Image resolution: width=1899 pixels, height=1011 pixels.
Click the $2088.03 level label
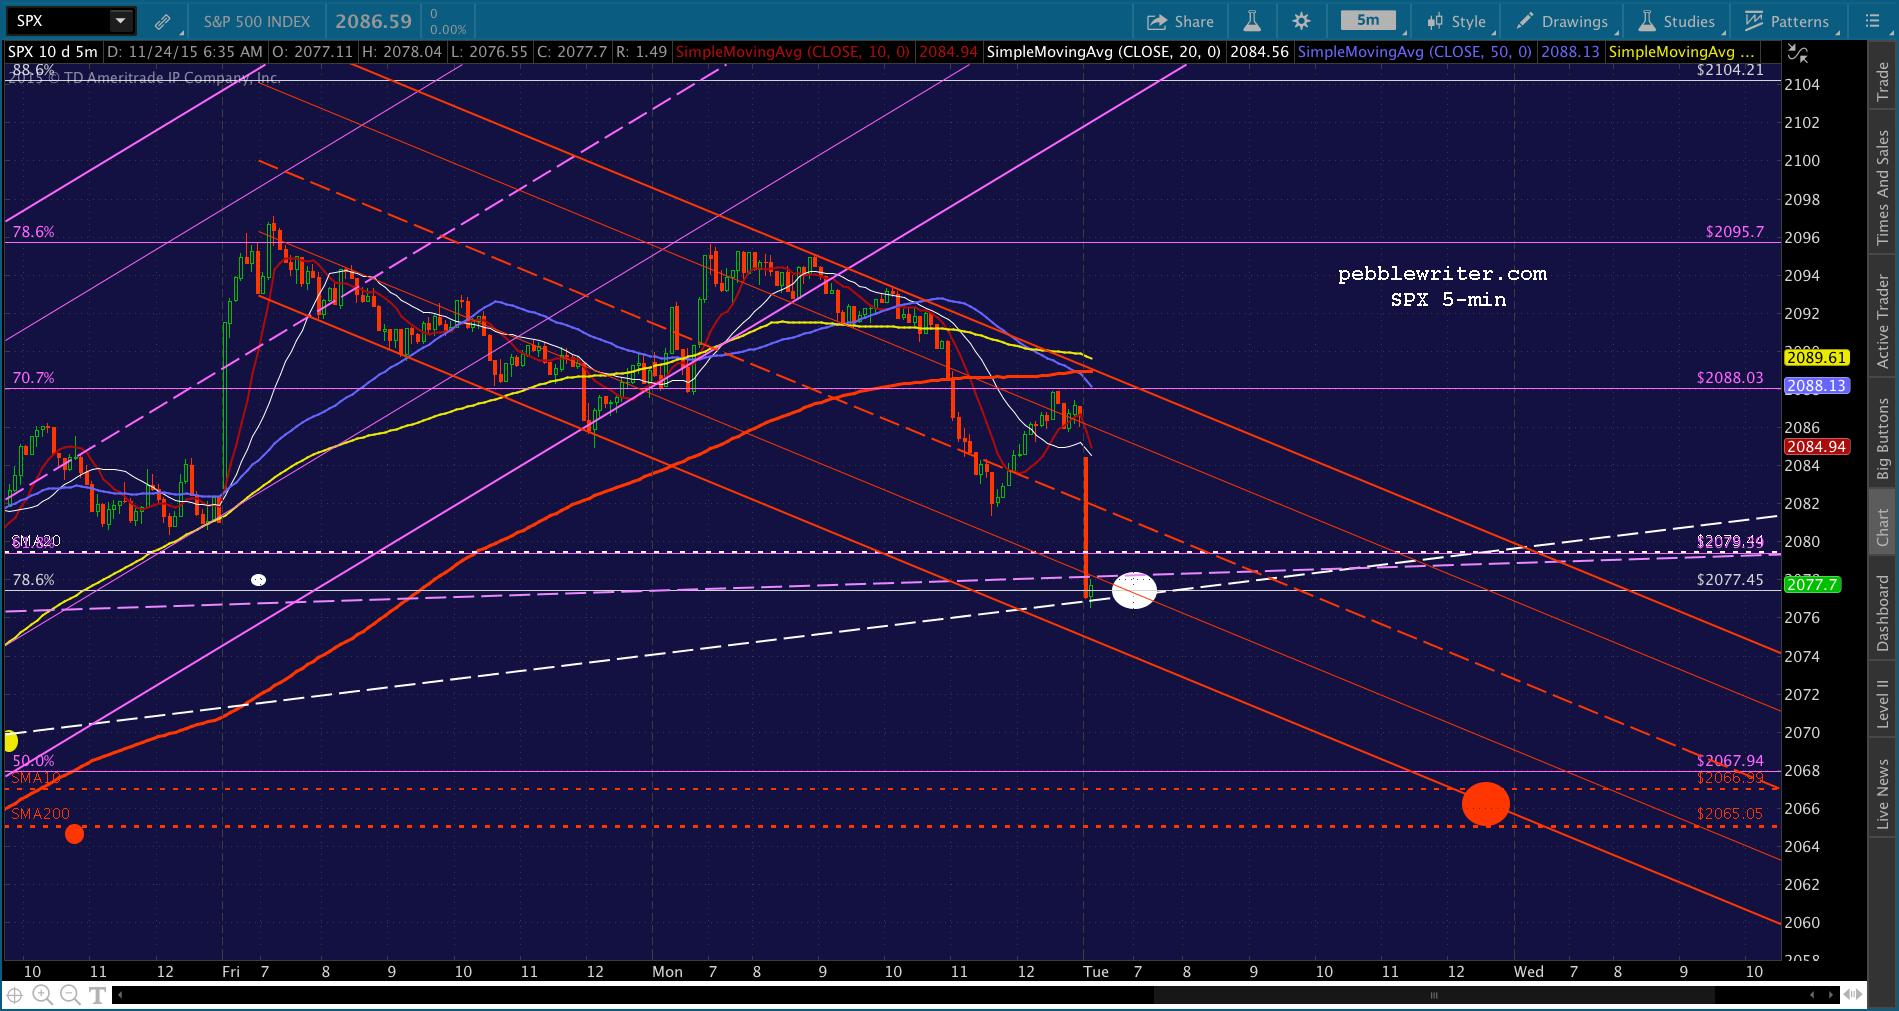coord(1730,378)
